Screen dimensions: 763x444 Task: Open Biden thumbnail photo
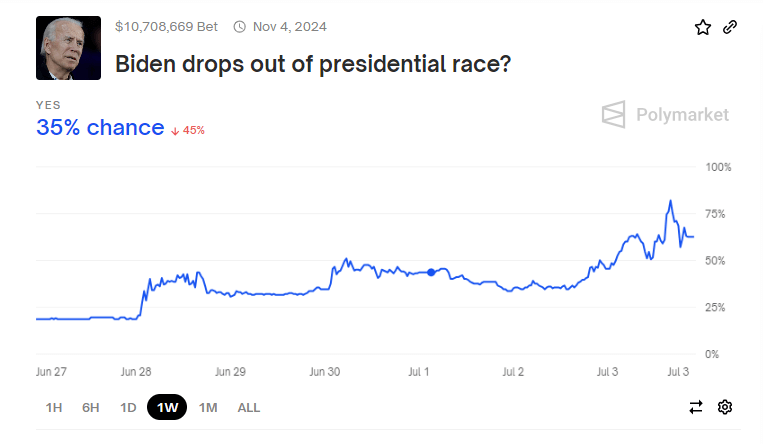pos(68,48)
